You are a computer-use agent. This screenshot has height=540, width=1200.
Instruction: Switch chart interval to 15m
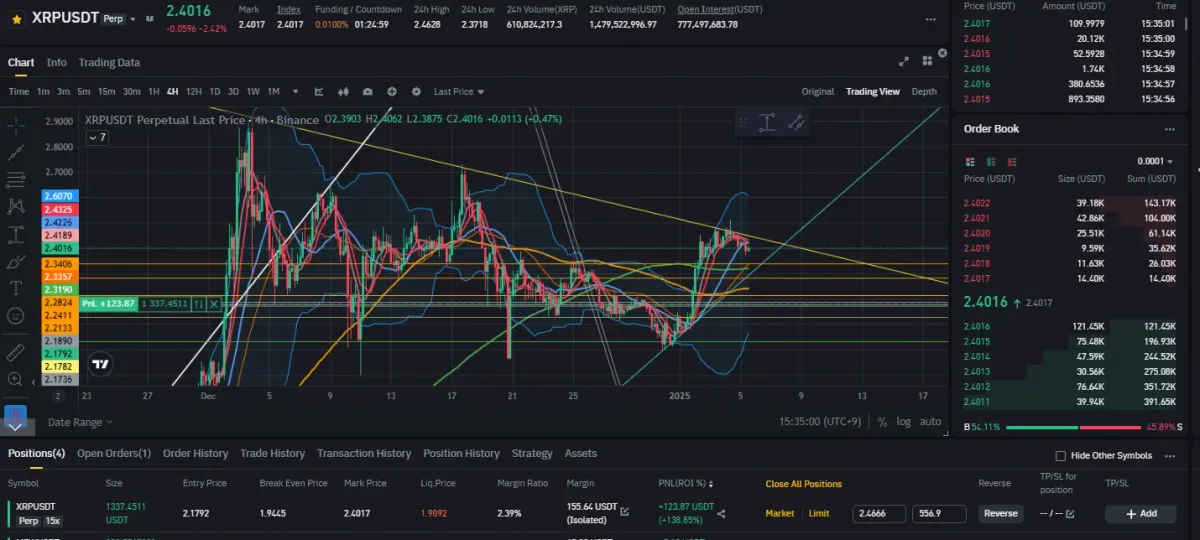tap(106, 91)
